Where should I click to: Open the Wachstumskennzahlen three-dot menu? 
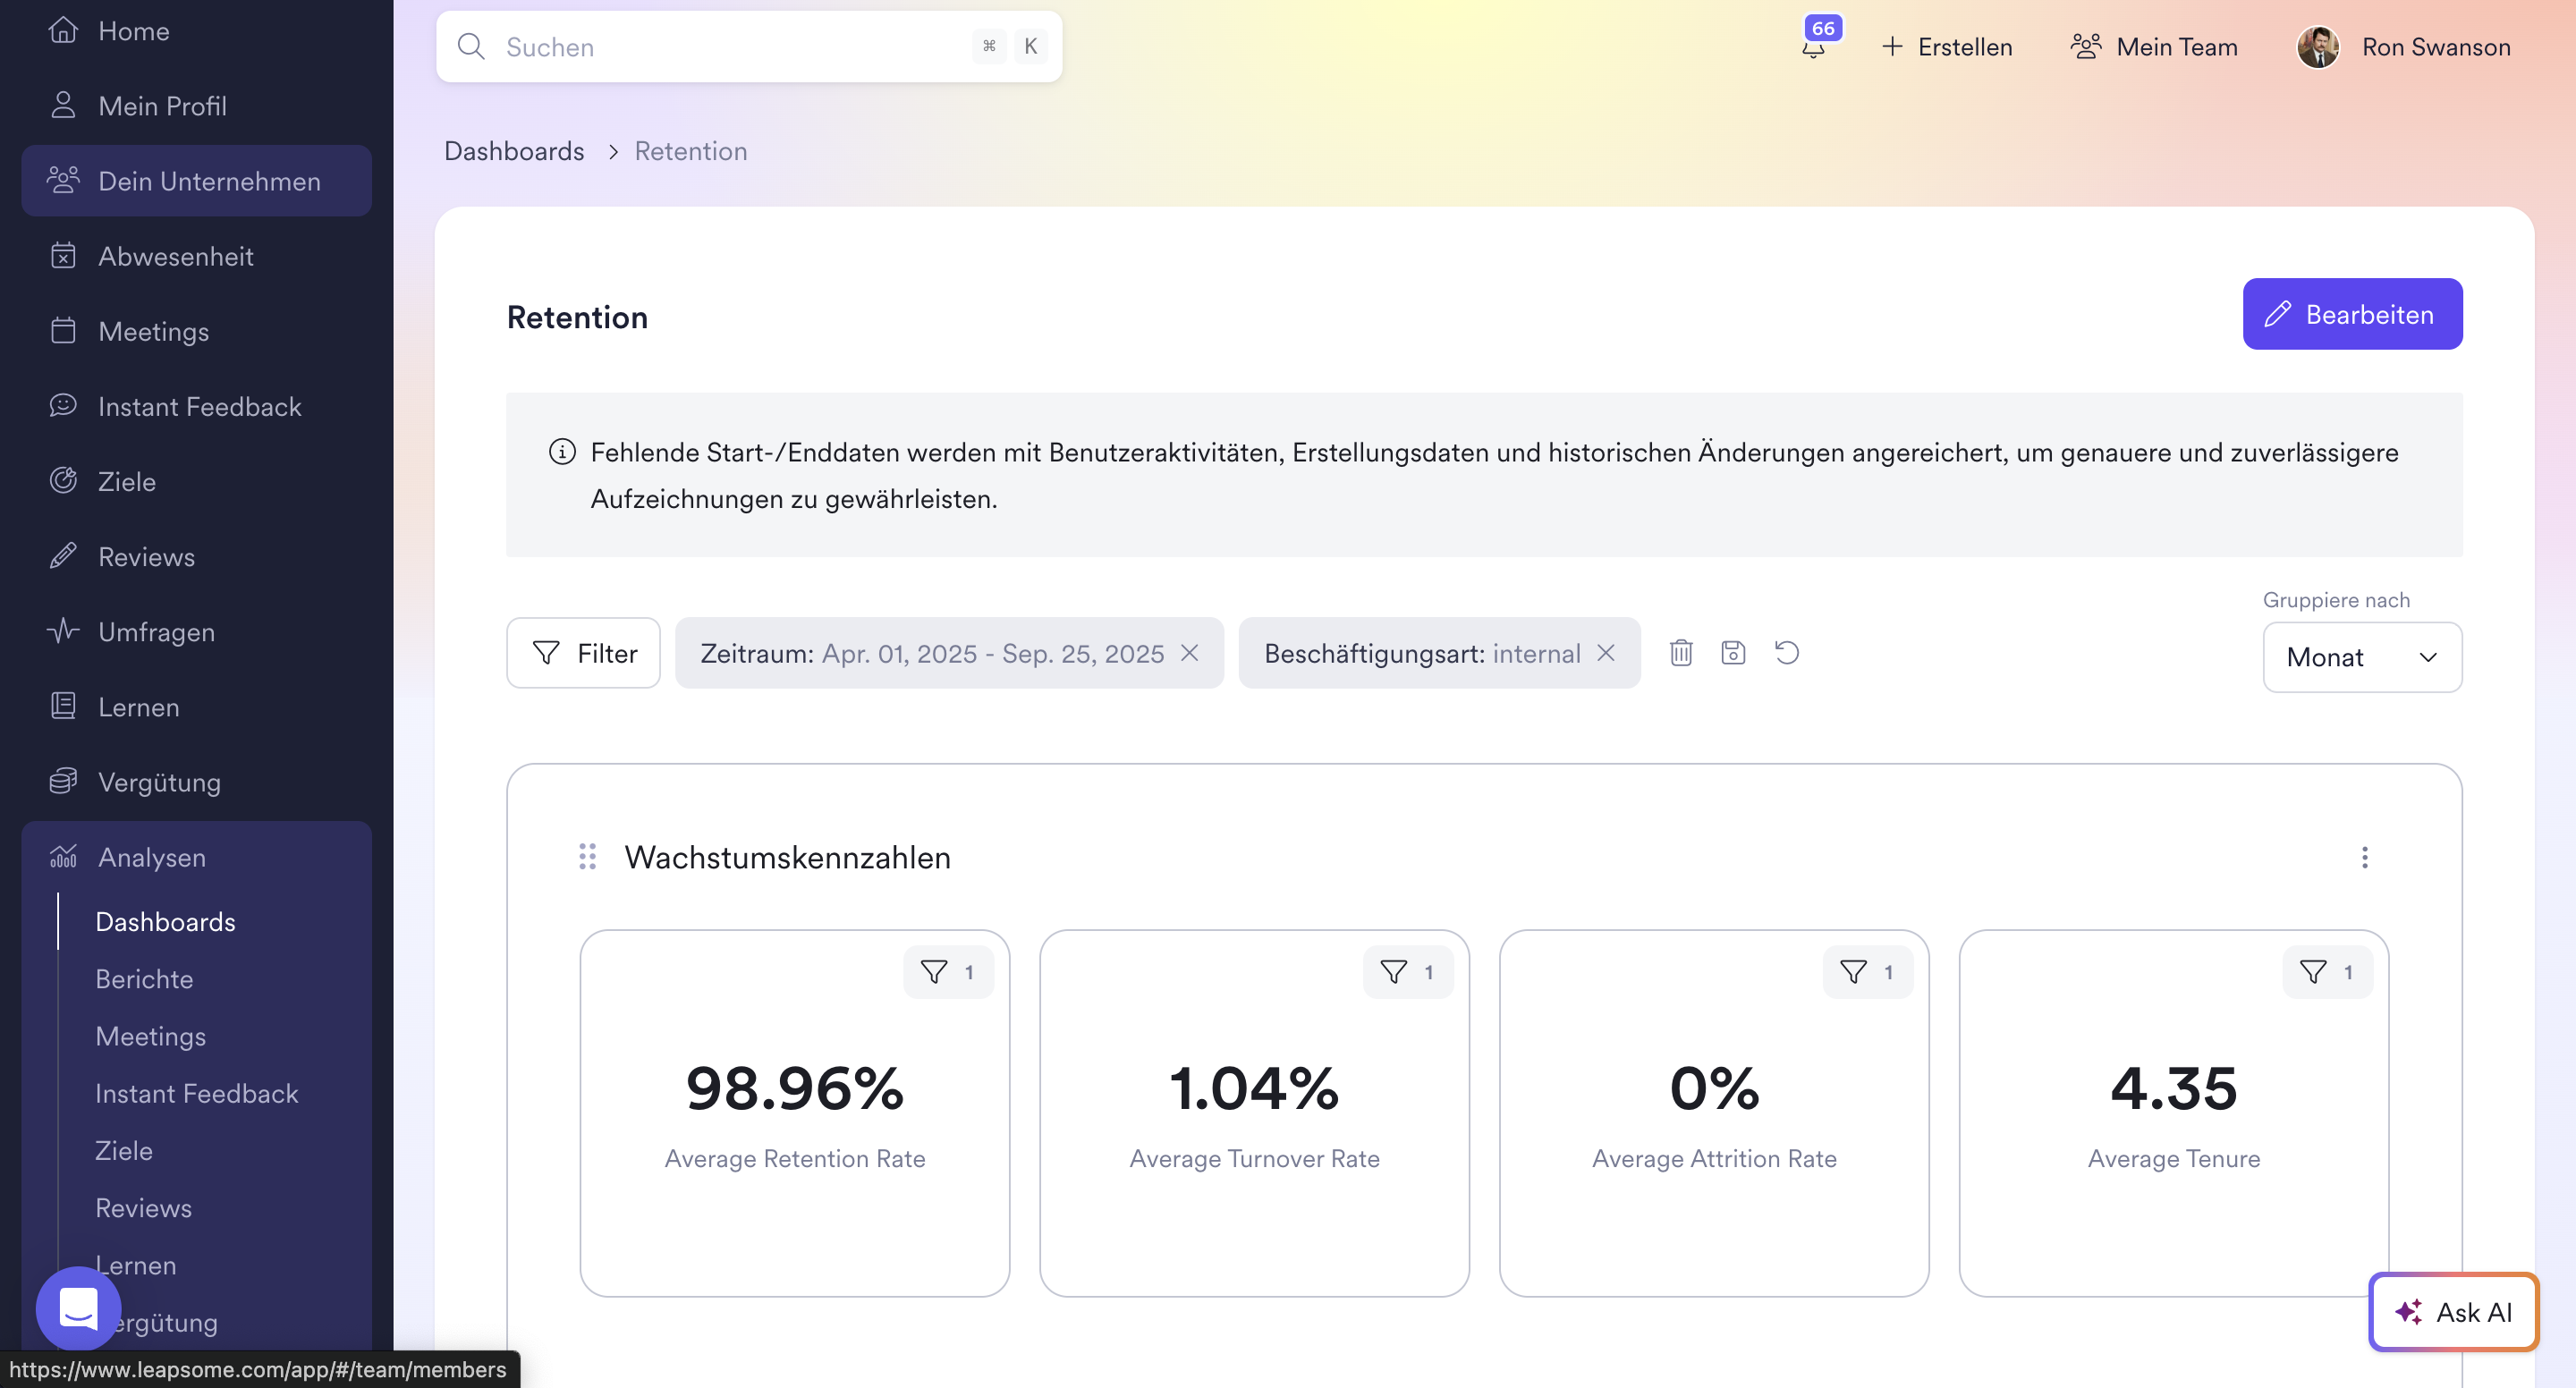coord(2364,857)
